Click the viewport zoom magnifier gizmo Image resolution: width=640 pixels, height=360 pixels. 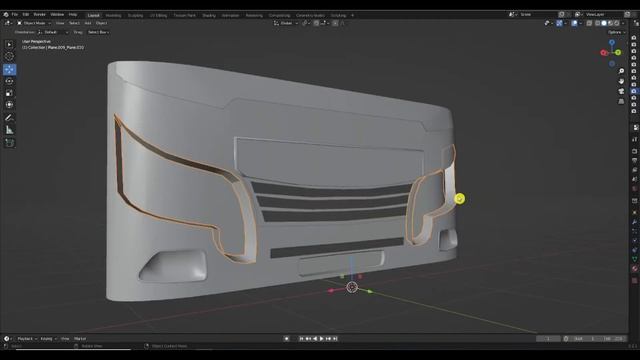621,71
